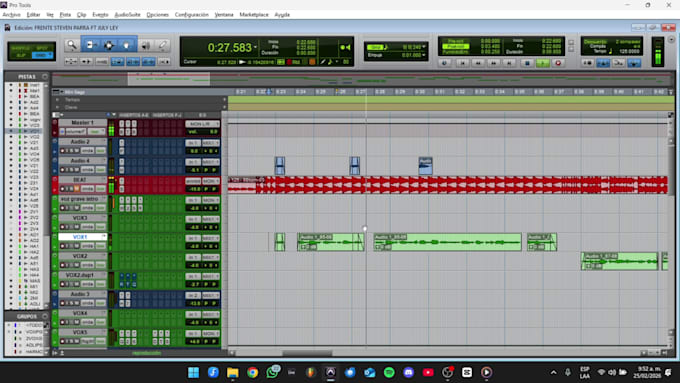
Task: Click the Go to End transport button
Action: coord(510,63)
